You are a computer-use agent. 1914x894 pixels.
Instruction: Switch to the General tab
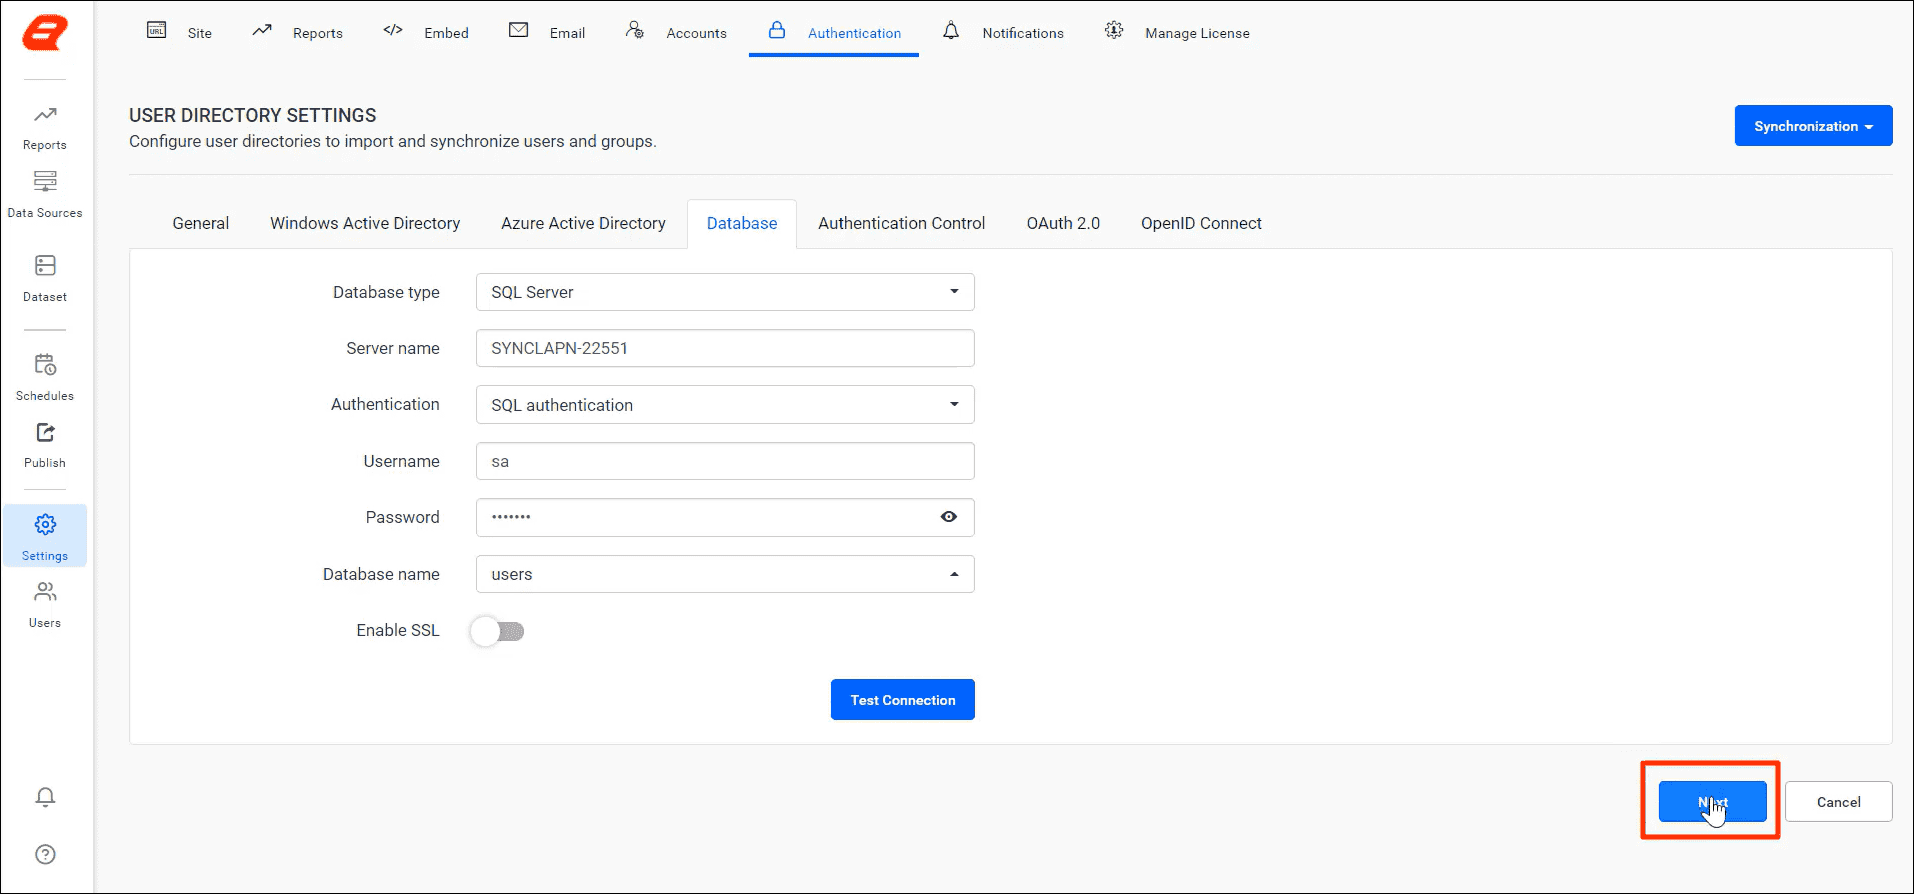[201, 223]
